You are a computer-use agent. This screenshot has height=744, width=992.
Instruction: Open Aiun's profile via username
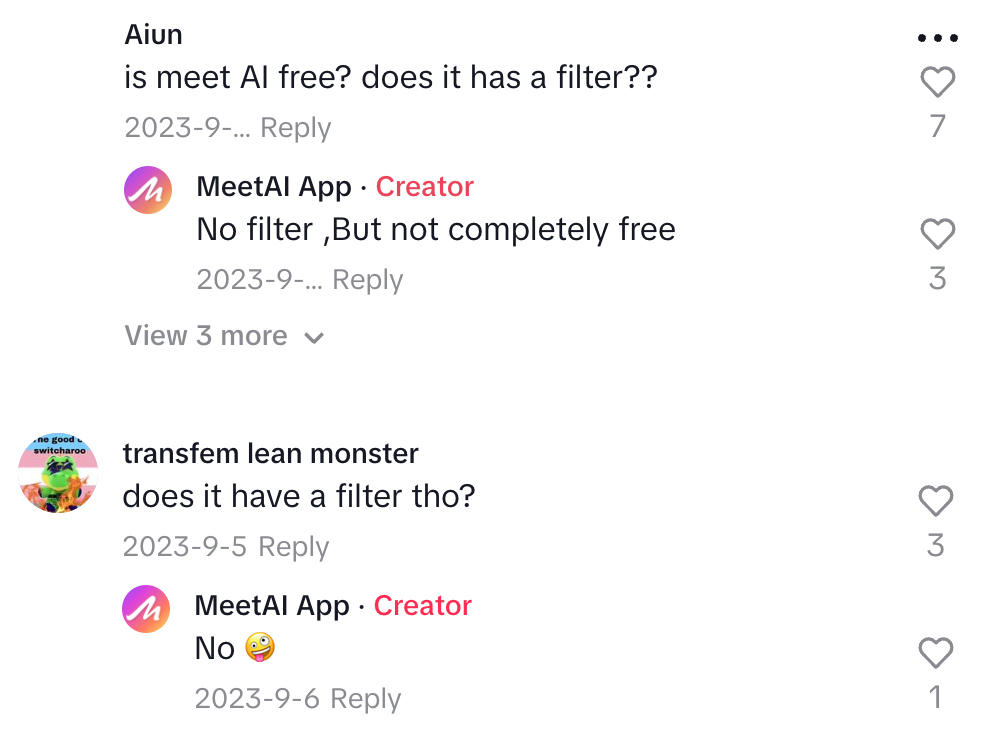click(x=153, y=35)
